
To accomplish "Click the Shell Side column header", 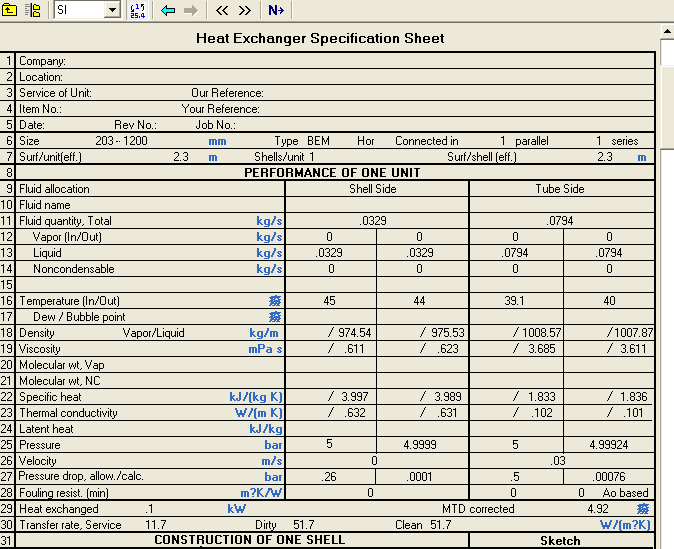I will pyautogui.click(x=373, y=189).
